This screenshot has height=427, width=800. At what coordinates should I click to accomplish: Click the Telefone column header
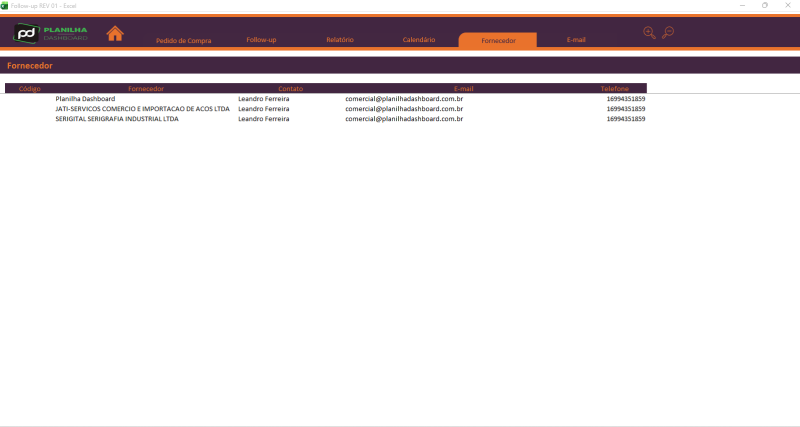point(614,89)
